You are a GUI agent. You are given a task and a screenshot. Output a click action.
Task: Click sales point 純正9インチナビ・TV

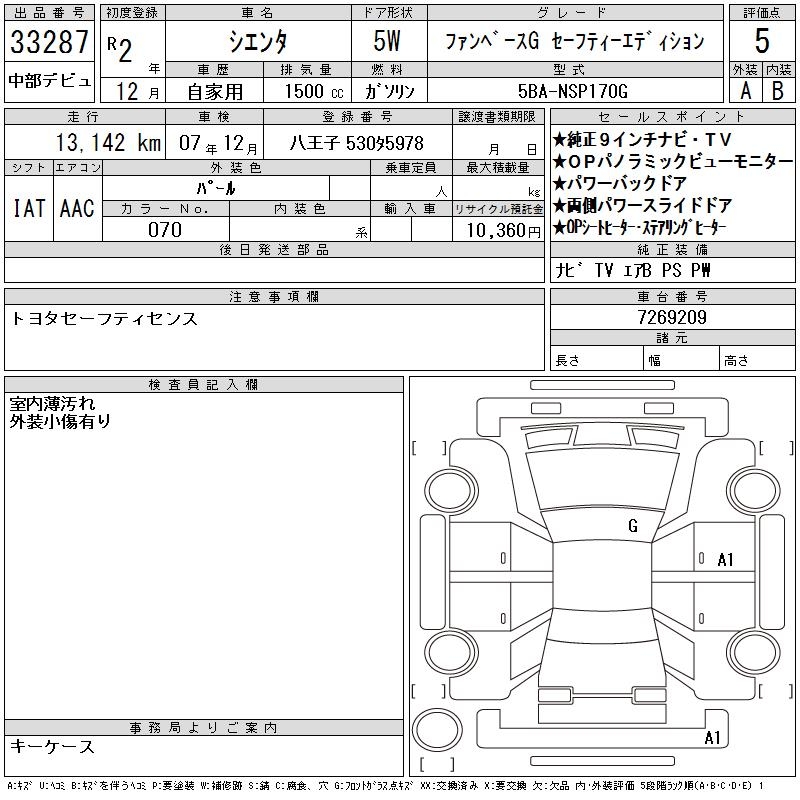coord(643,140)
